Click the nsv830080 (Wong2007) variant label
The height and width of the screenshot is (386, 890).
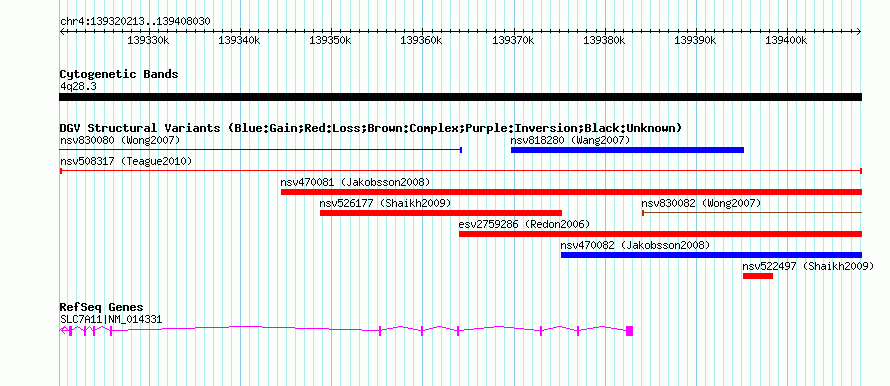tap(120, 140)
